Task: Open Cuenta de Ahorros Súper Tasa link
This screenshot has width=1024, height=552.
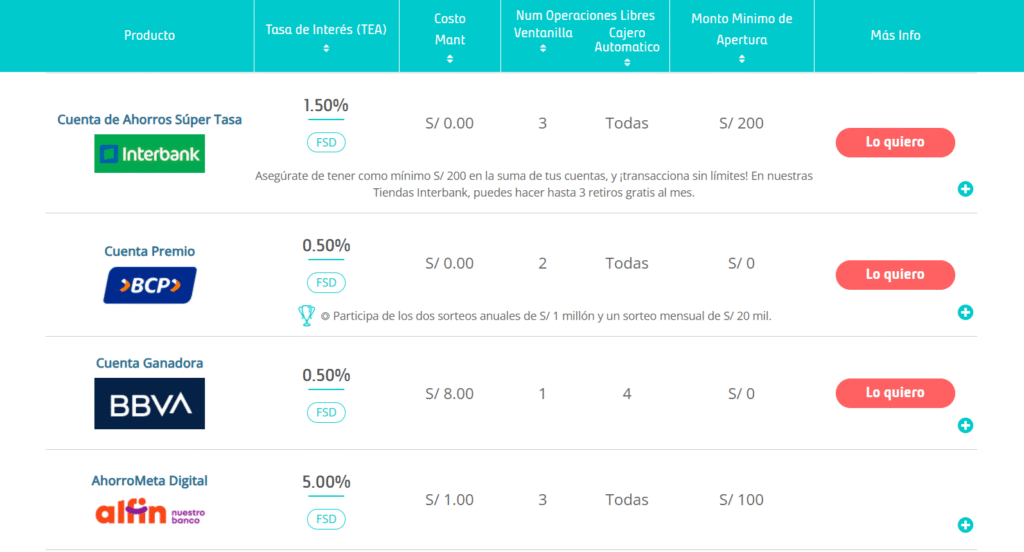Action: click(150, 120)
